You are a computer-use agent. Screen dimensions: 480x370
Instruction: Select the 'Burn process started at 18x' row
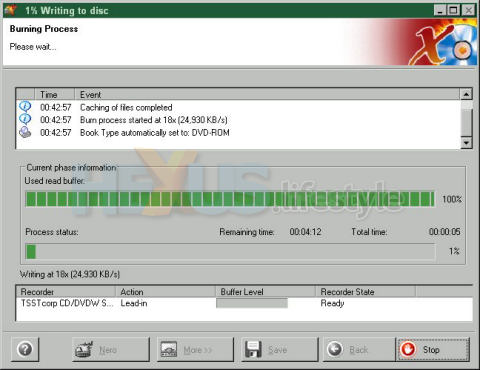(x=238, y=120)
